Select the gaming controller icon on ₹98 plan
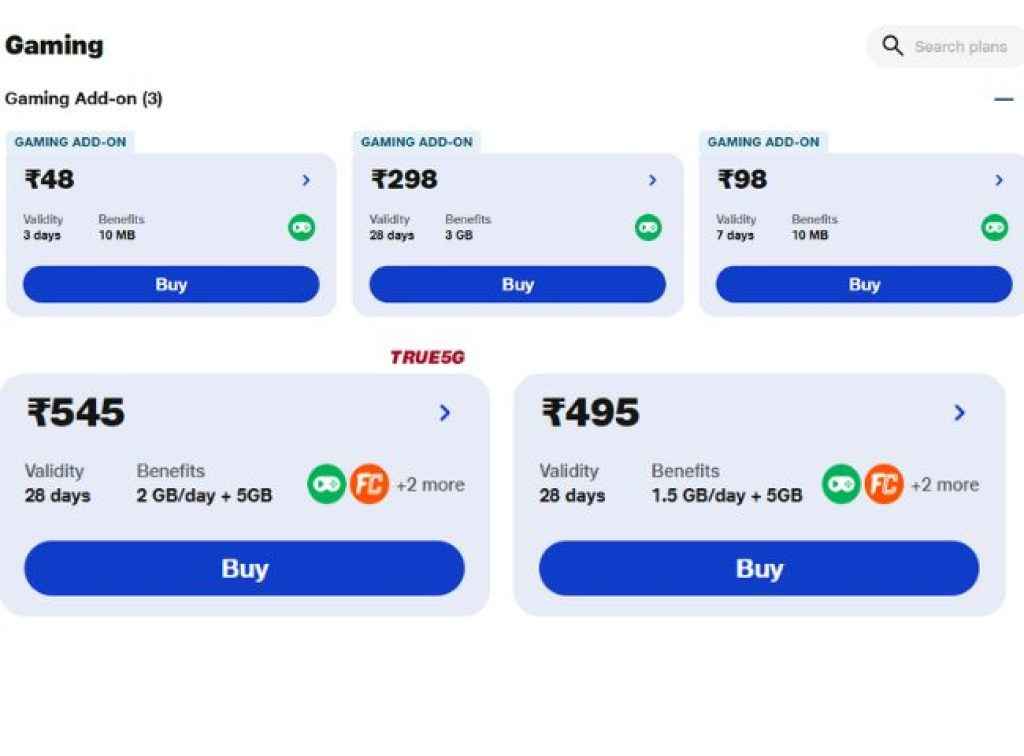 point(995,227)
